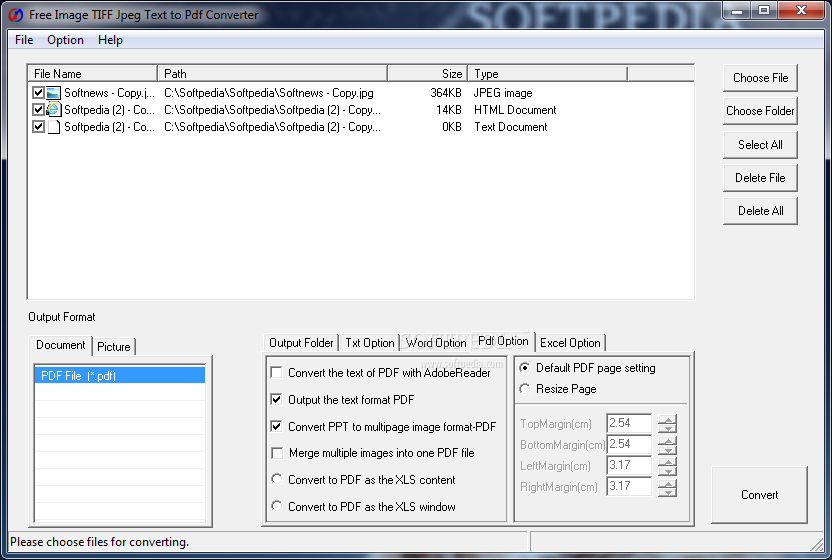Screen dimensions: 832x560
Task: Click the 364KB size cell
Action: pos(446,93)
